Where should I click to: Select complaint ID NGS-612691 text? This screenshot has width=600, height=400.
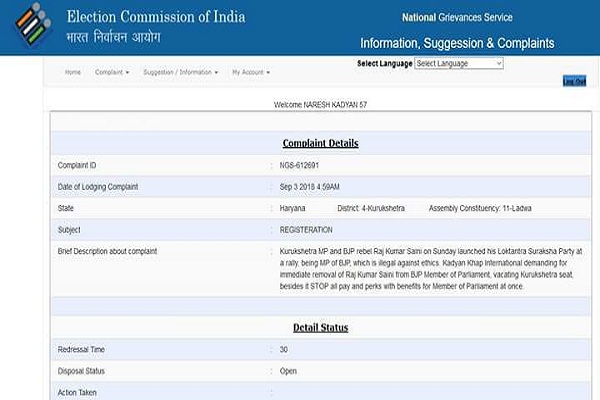coord(299,165)
